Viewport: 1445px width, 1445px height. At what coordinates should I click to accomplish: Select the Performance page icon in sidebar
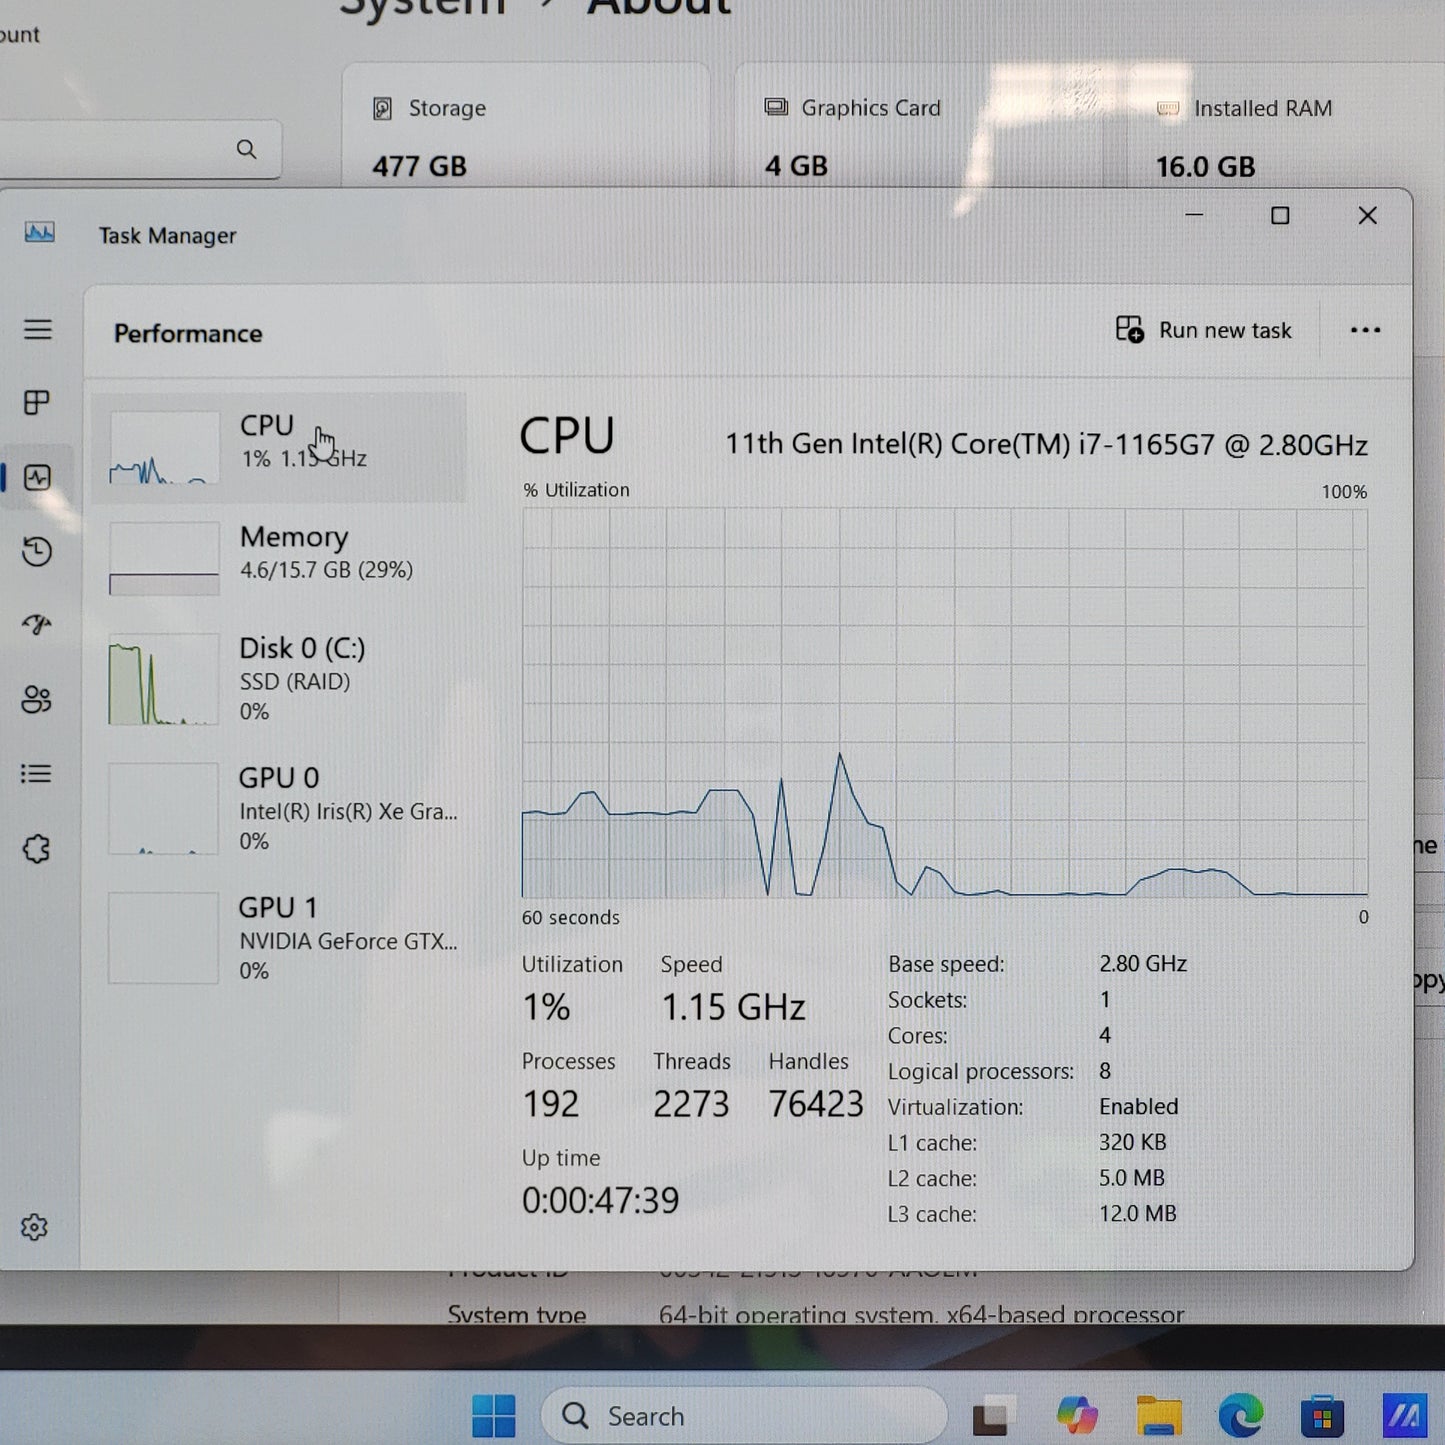pos(37,477)
